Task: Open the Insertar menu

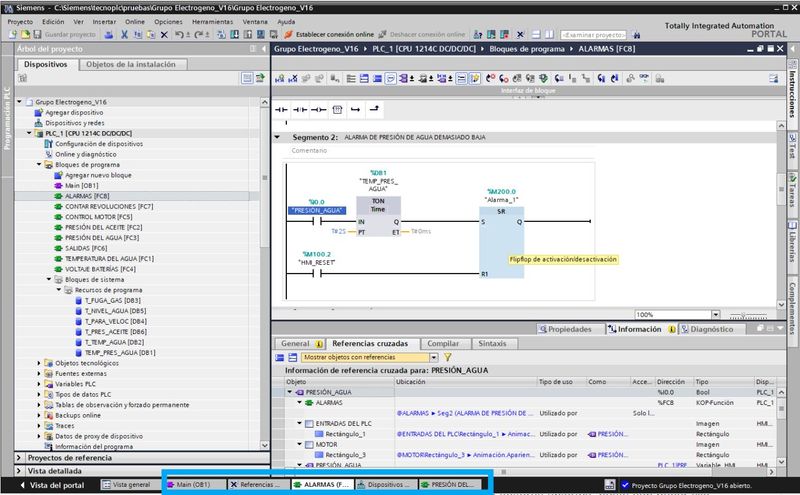Action: pos(104,22)
